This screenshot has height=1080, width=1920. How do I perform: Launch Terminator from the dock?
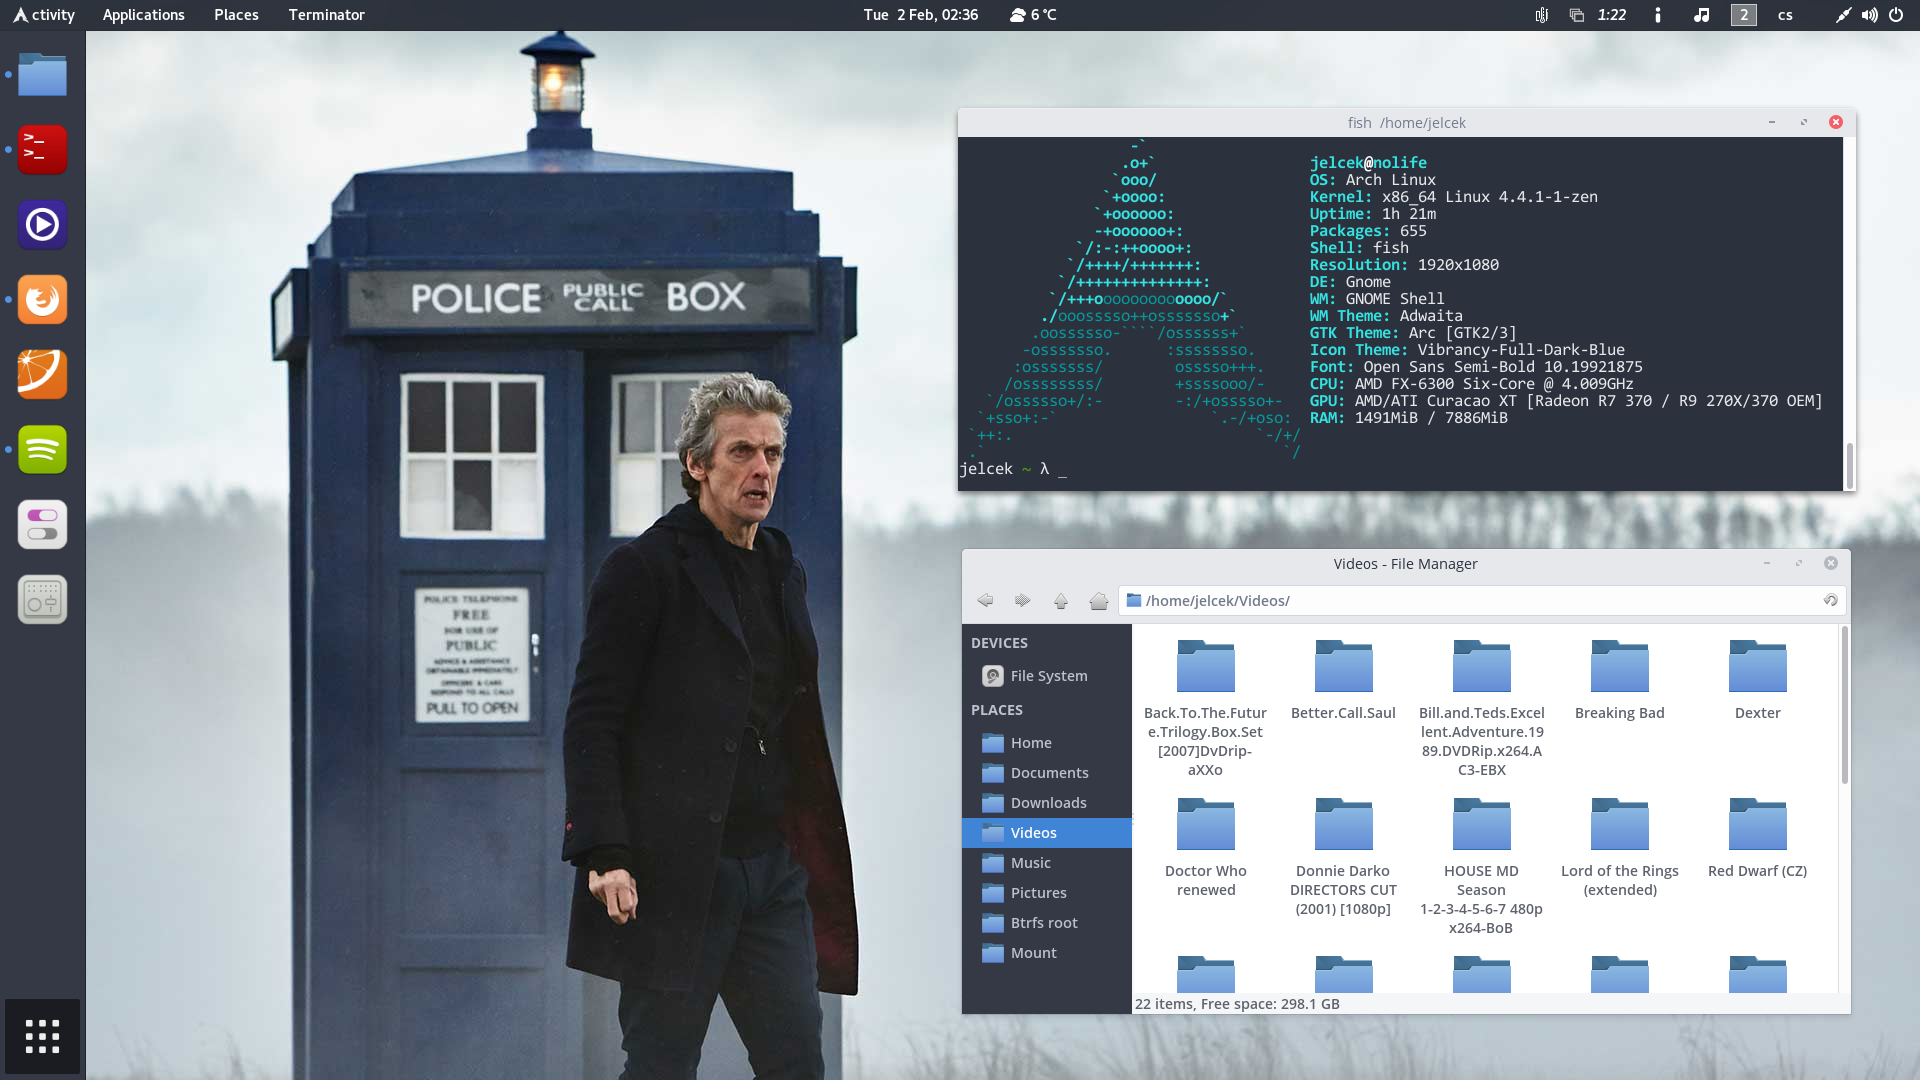[x=42, y=150]
